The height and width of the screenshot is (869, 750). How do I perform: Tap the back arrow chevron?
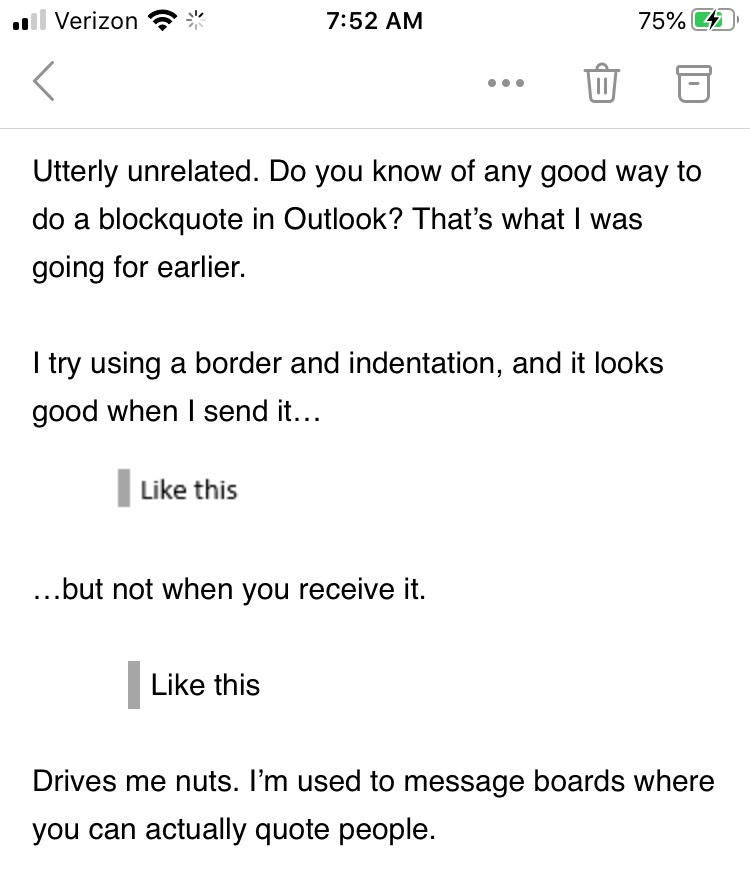coord(44,81)
